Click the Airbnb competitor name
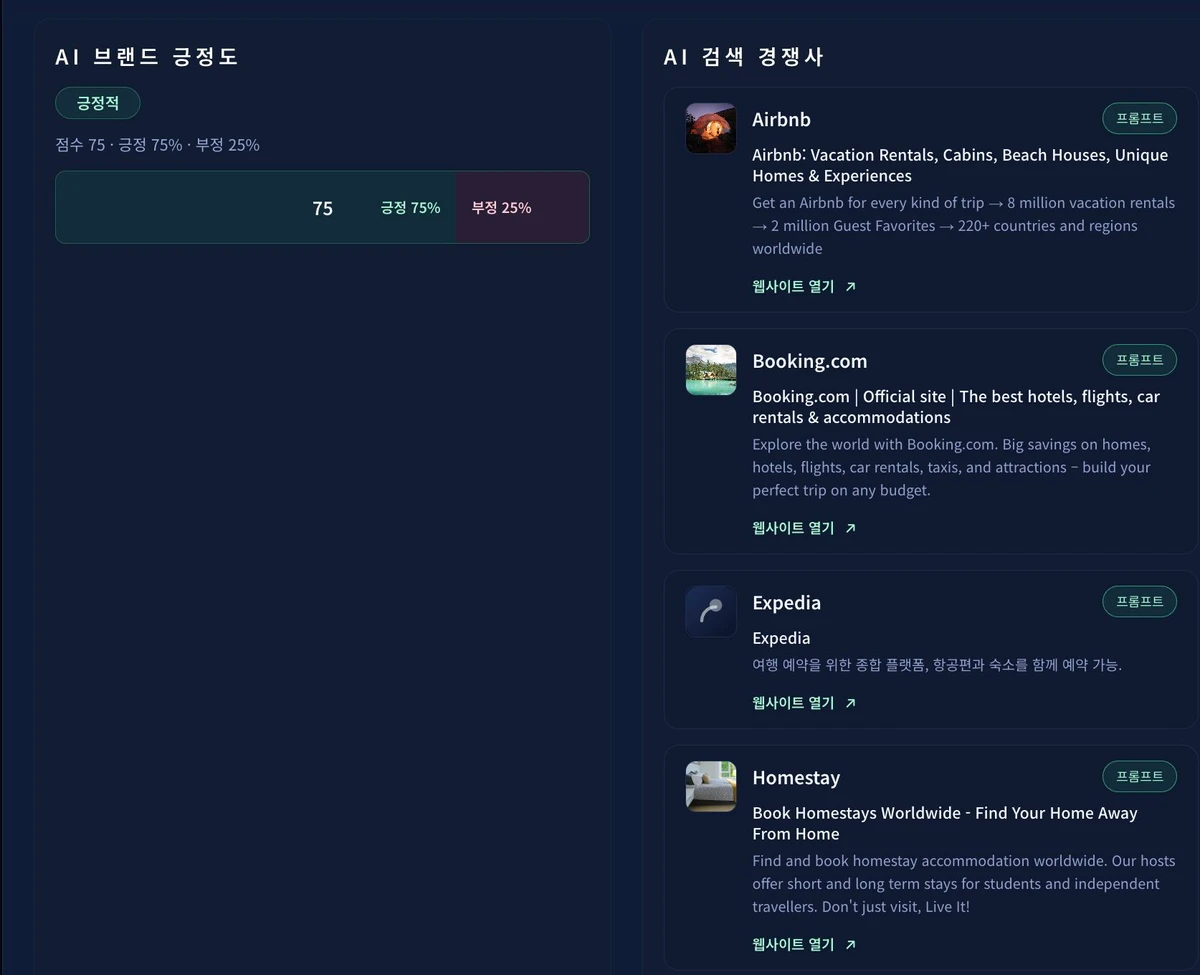The image size is (1200, 975). pos(782,120)
